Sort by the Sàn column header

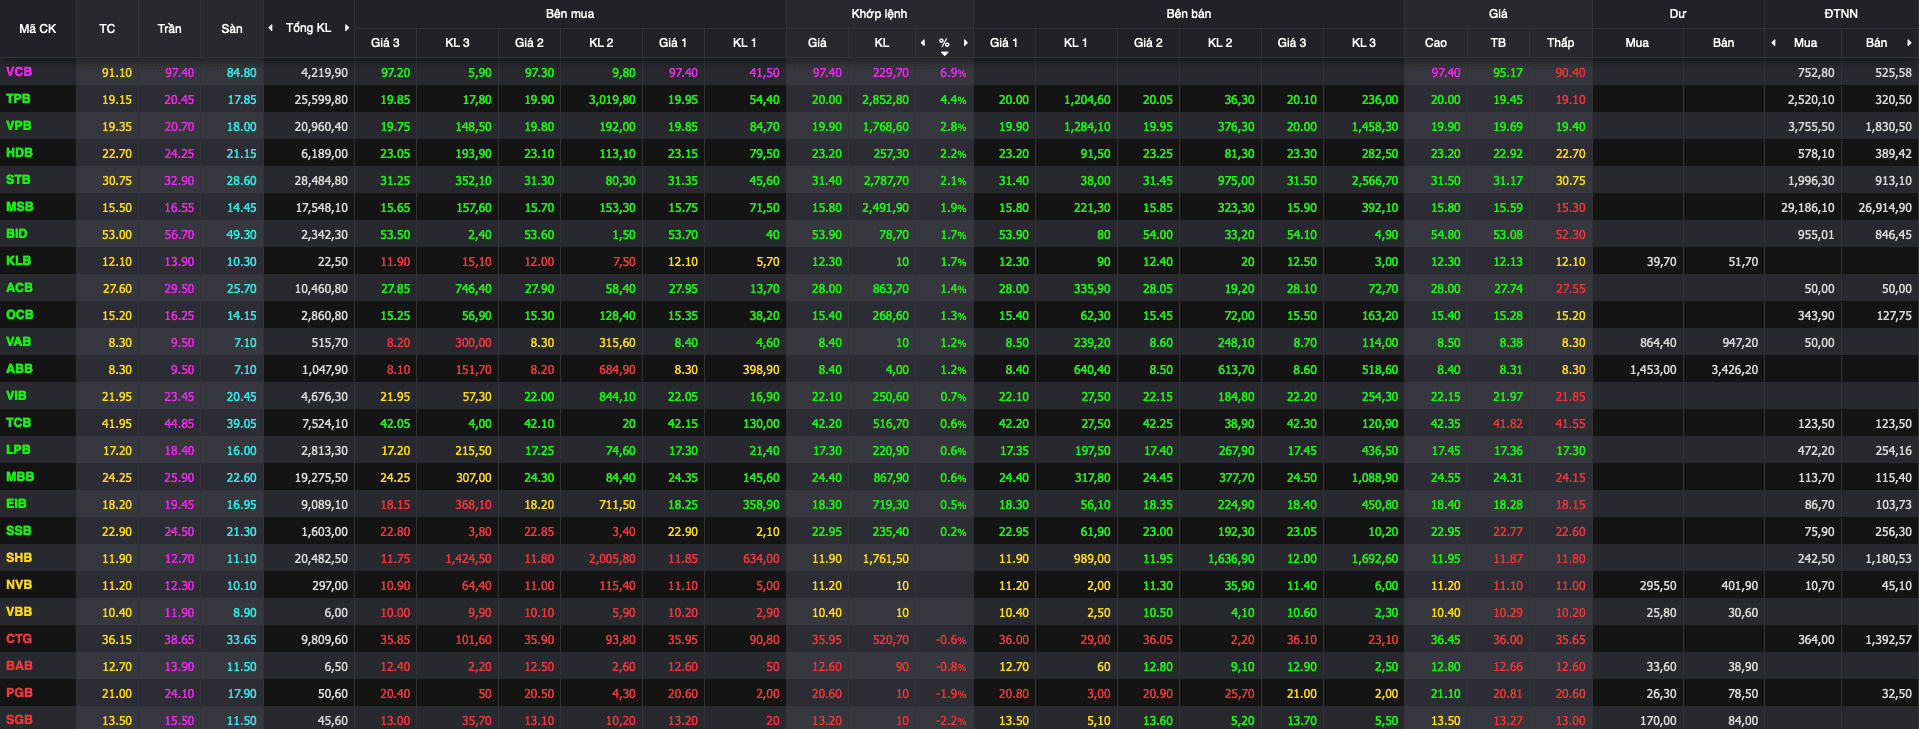[232, 29]
